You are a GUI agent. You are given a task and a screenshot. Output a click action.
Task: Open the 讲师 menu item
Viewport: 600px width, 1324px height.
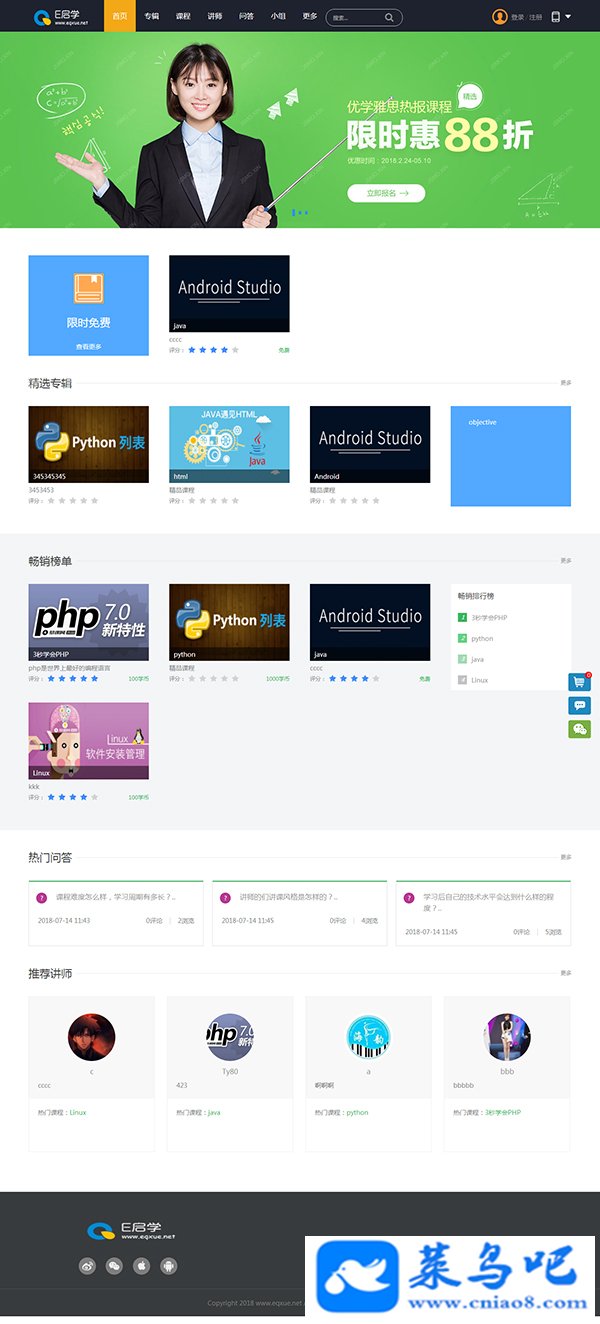(215, 16)
